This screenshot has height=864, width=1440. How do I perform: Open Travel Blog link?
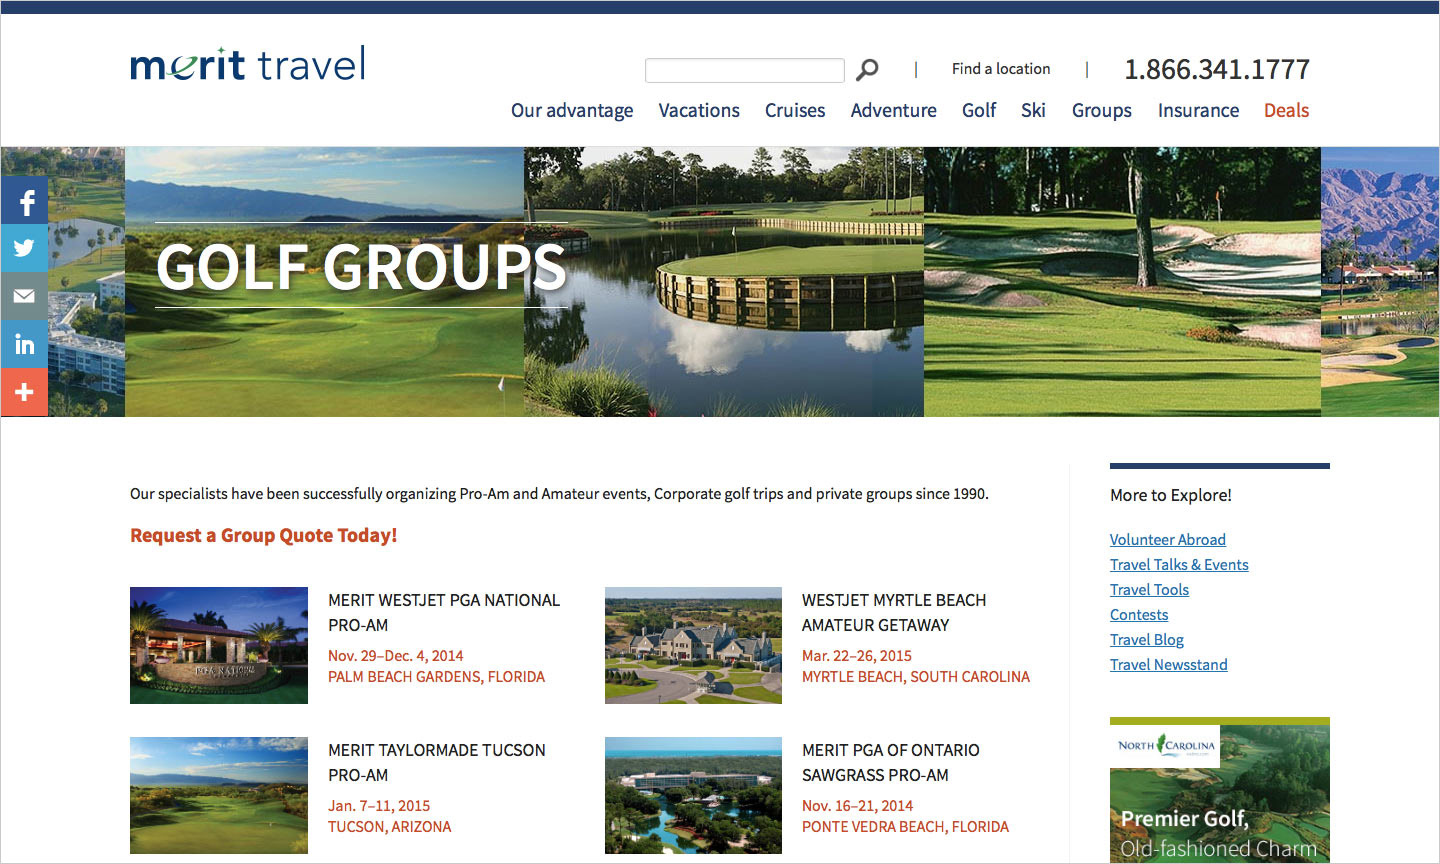point(1146,639)
